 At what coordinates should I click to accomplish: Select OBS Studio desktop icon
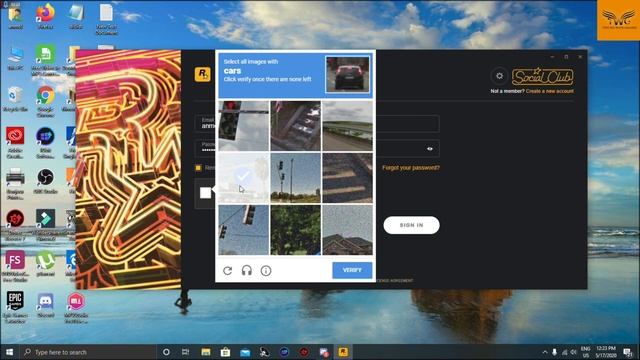pyautogui.click(x=45, y=181)
